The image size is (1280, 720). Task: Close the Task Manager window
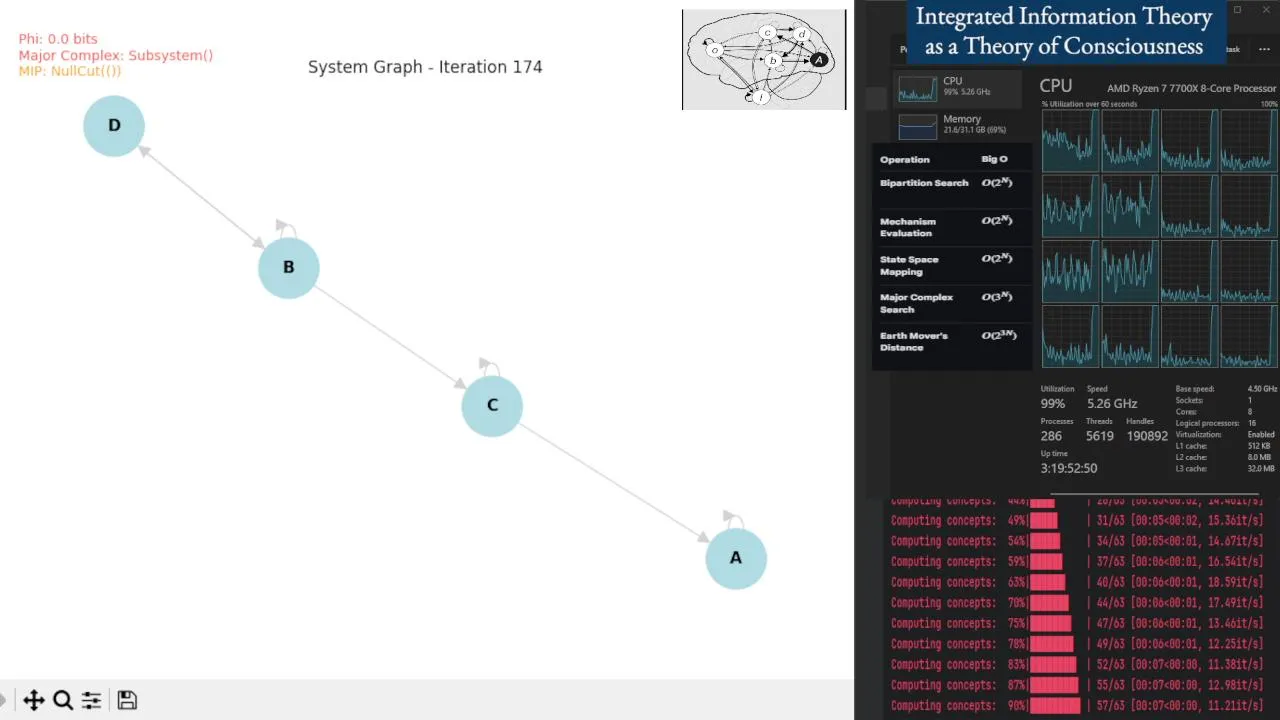[1264, 10]
